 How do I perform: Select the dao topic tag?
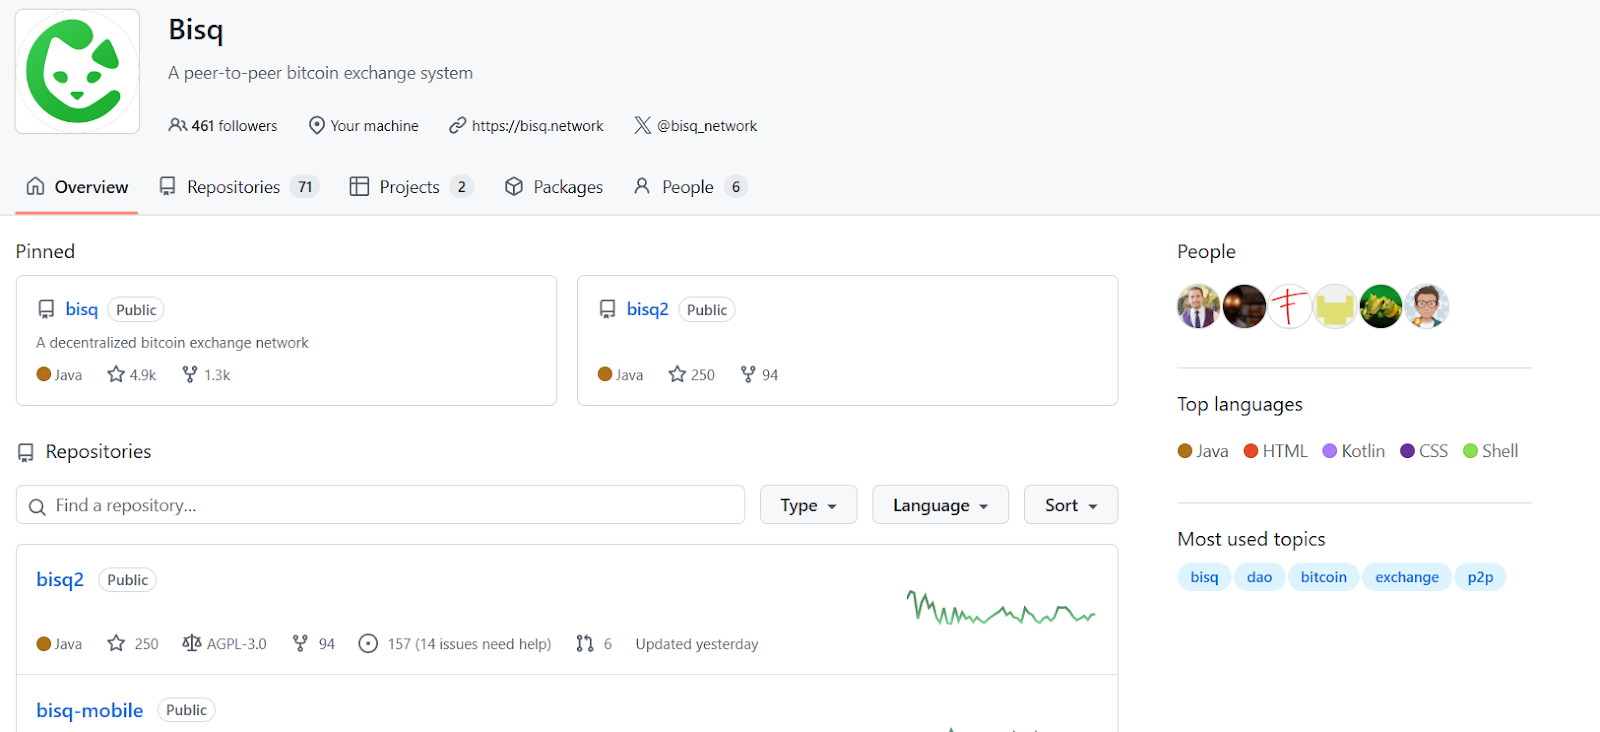[1259, 577]
